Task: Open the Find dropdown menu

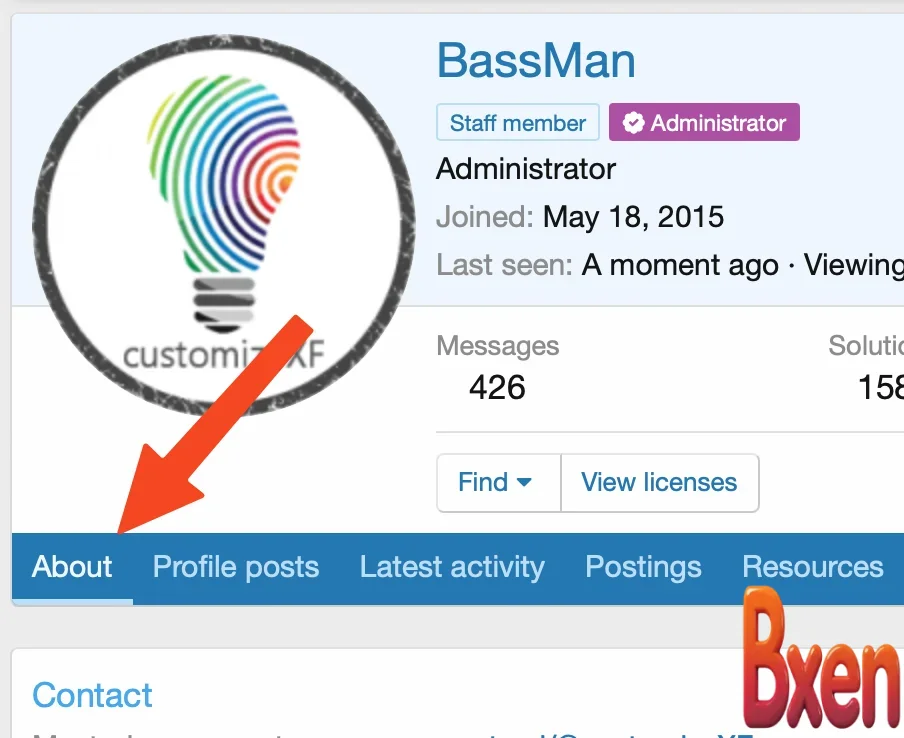Action: (x=497, y=482)
